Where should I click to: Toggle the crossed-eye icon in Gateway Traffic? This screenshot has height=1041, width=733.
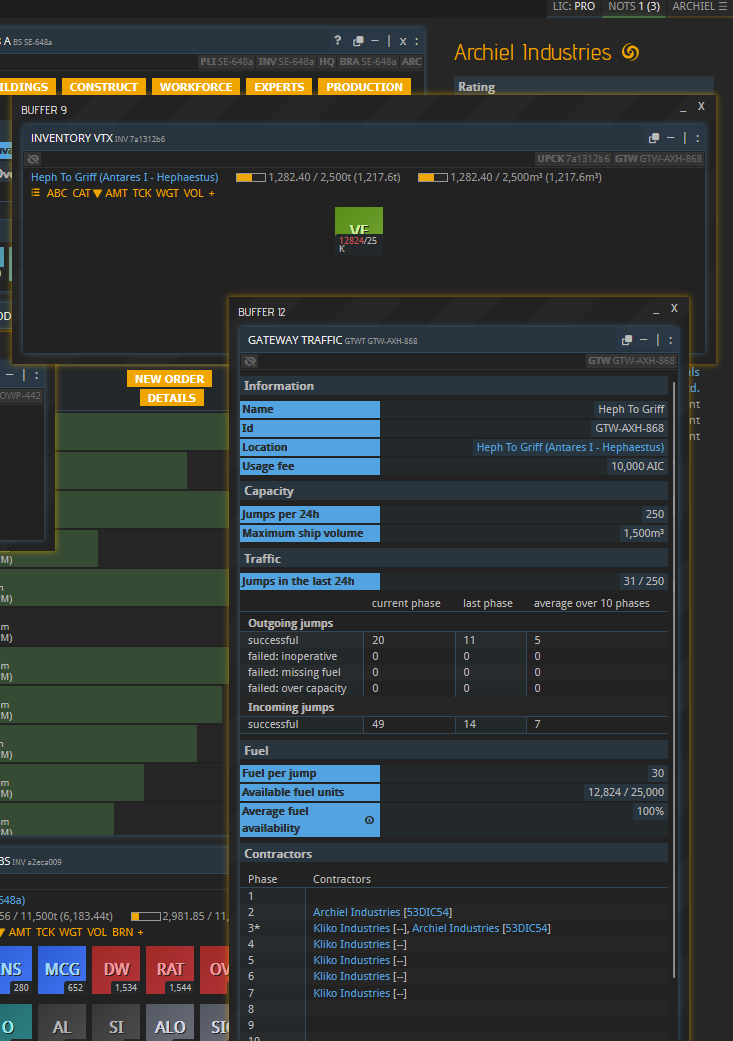[x=251, y=361]
